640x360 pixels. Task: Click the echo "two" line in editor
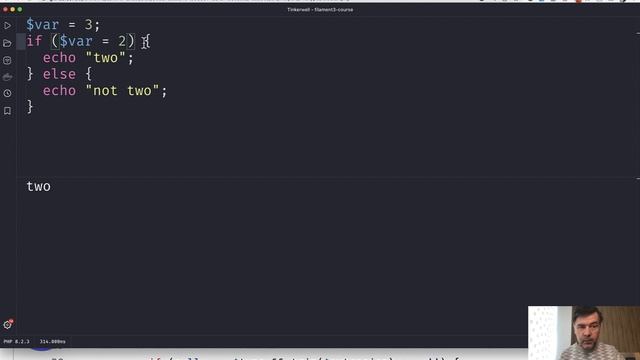pyautogui.click(x=88, y=58)
